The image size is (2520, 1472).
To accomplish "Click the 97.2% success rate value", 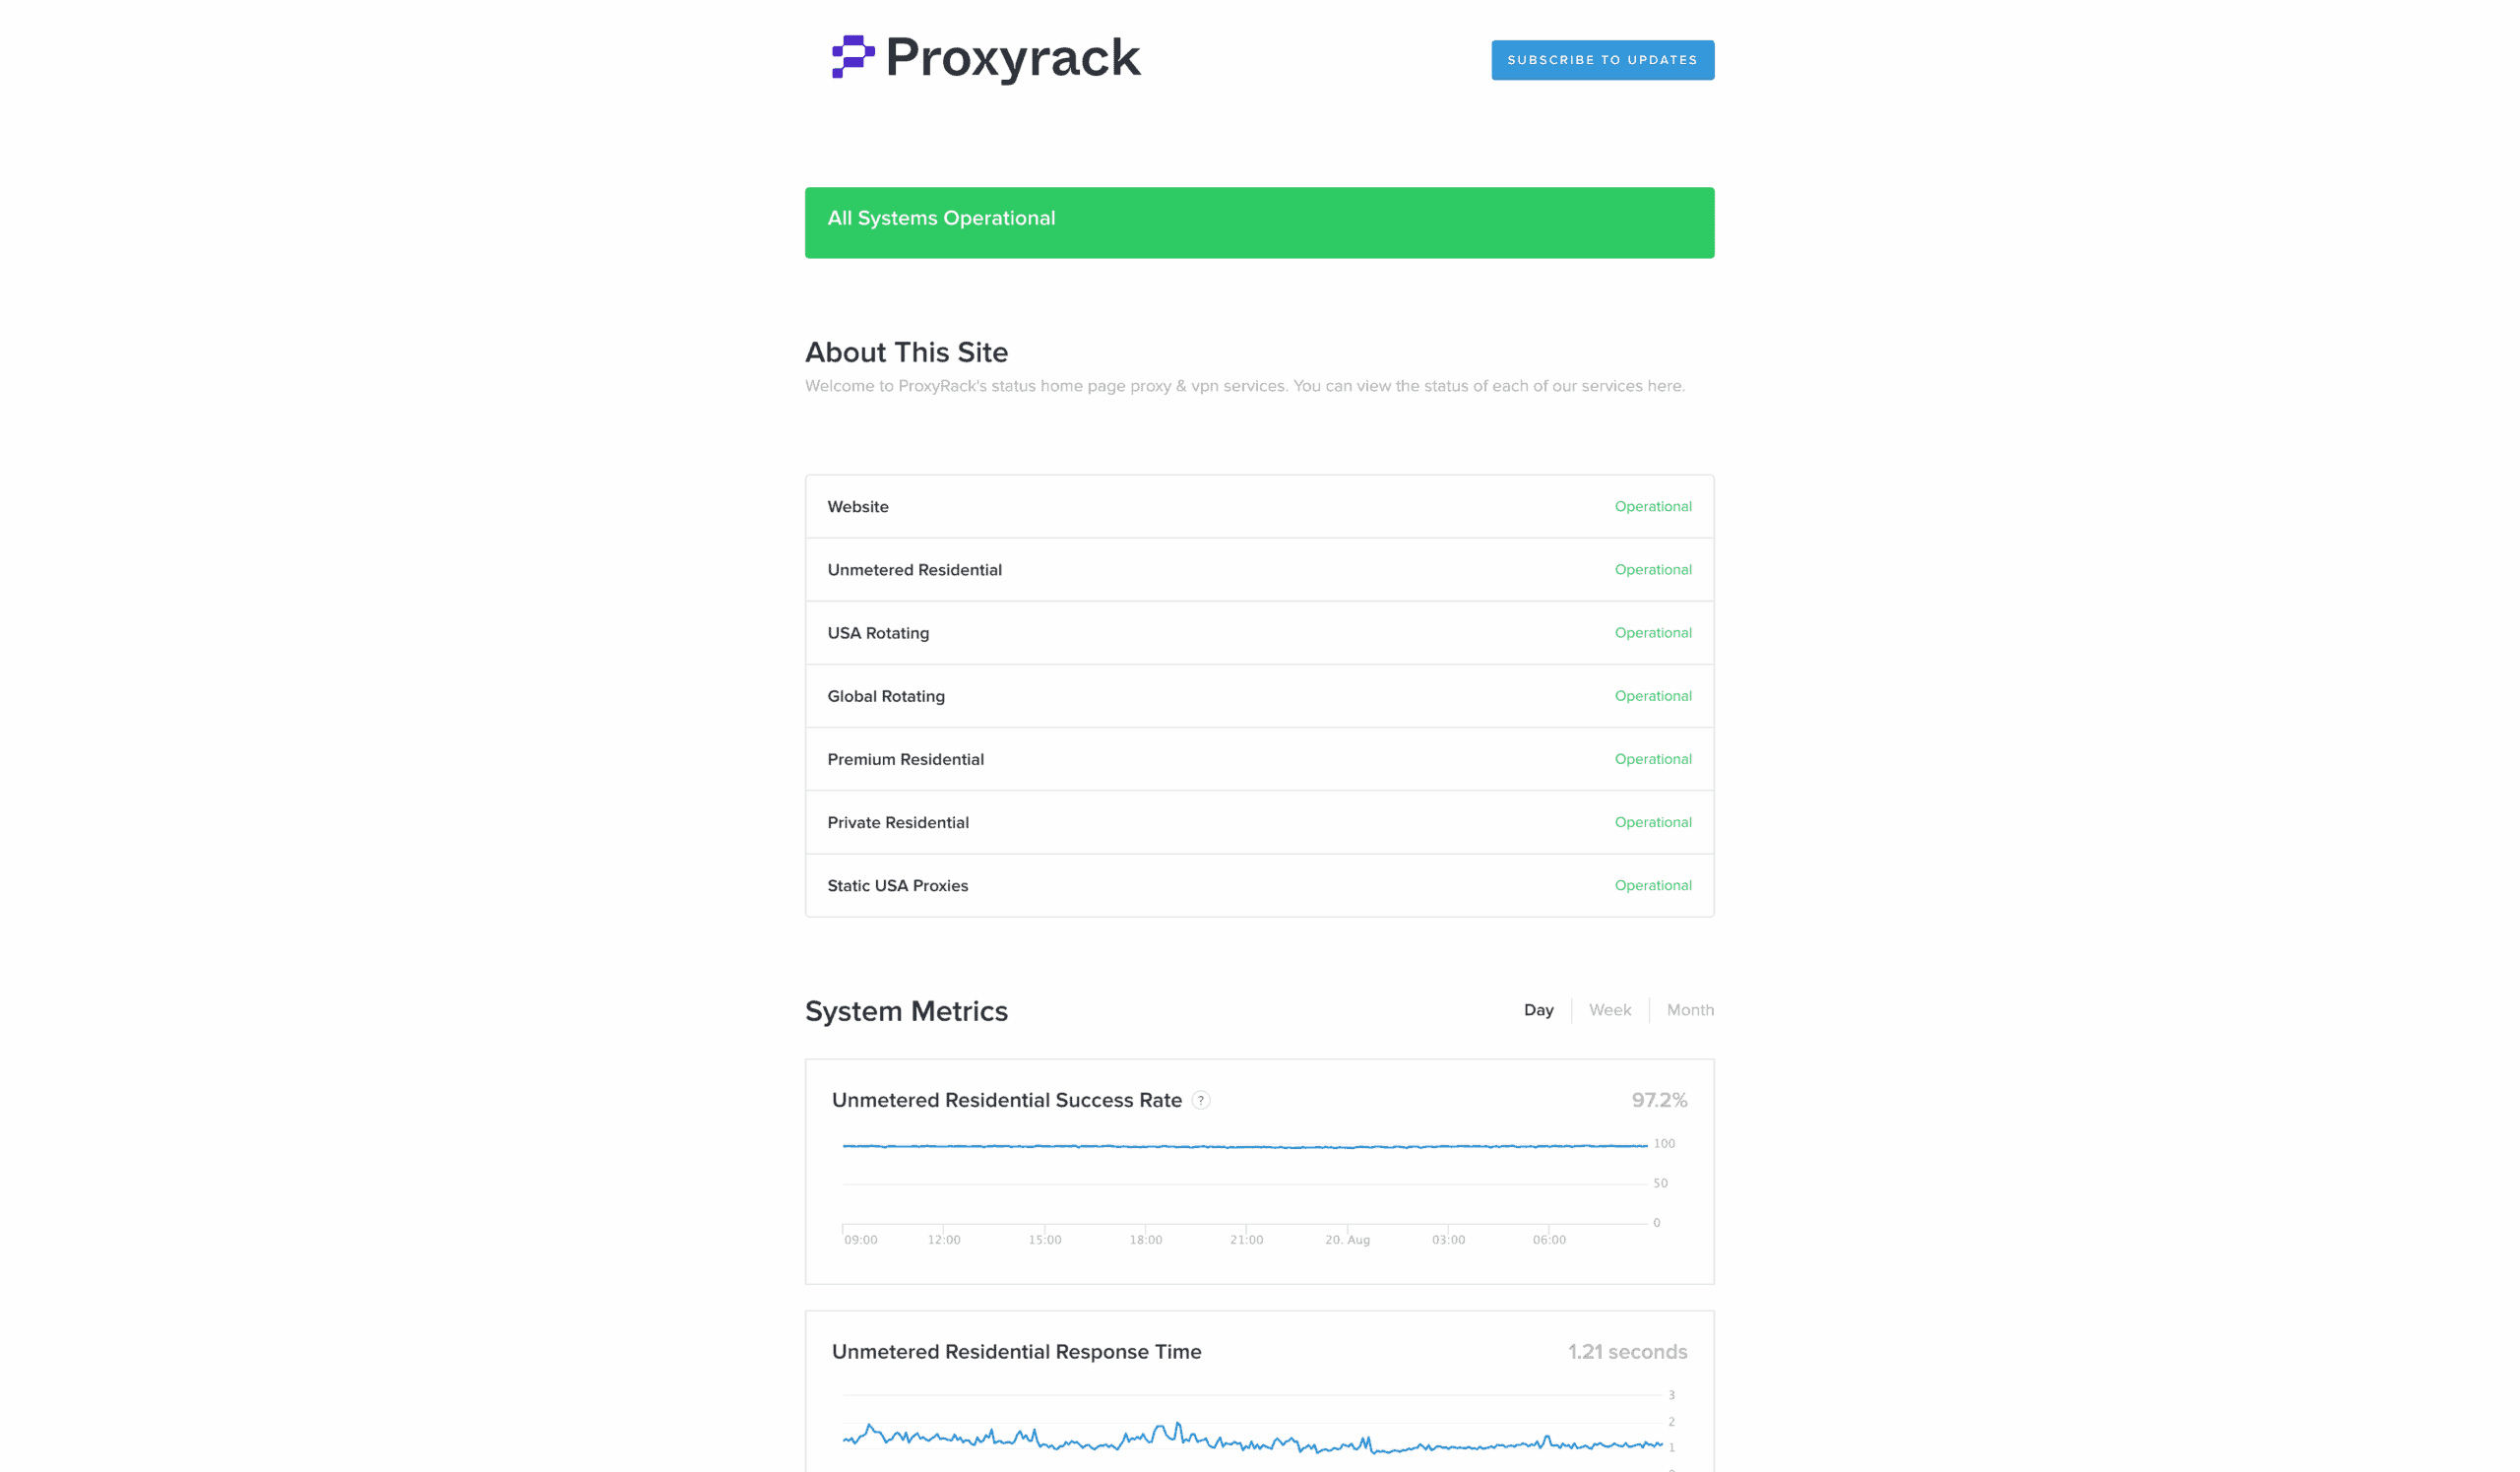I will pos(1658,1100).
